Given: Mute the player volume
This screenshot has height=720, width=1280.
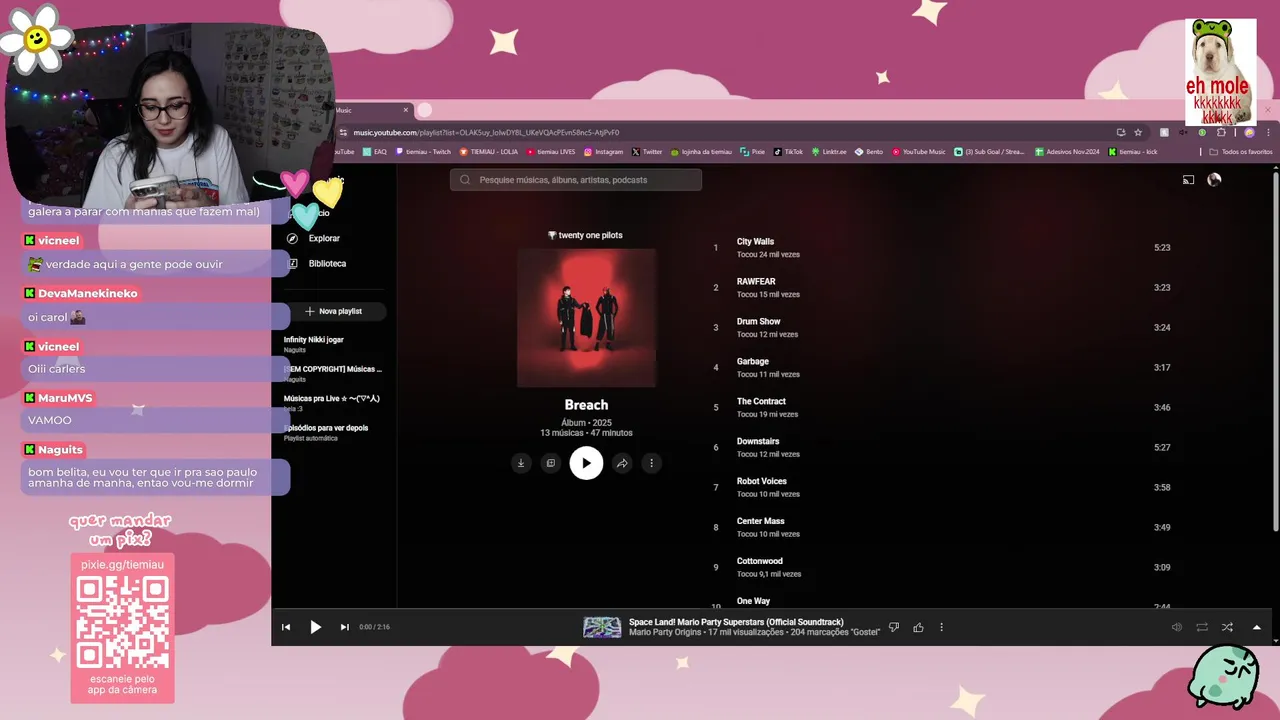Looking at the screenshot, I should coord(1177,627).
